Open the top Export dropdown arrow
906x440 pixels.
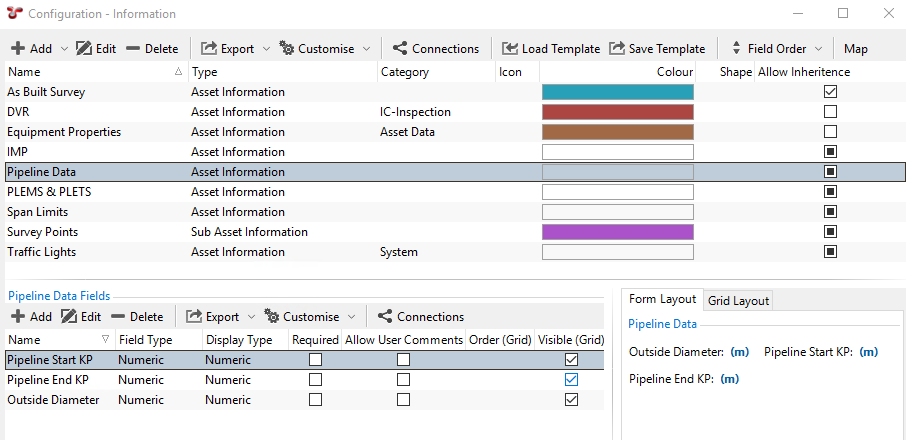point(266,49)
